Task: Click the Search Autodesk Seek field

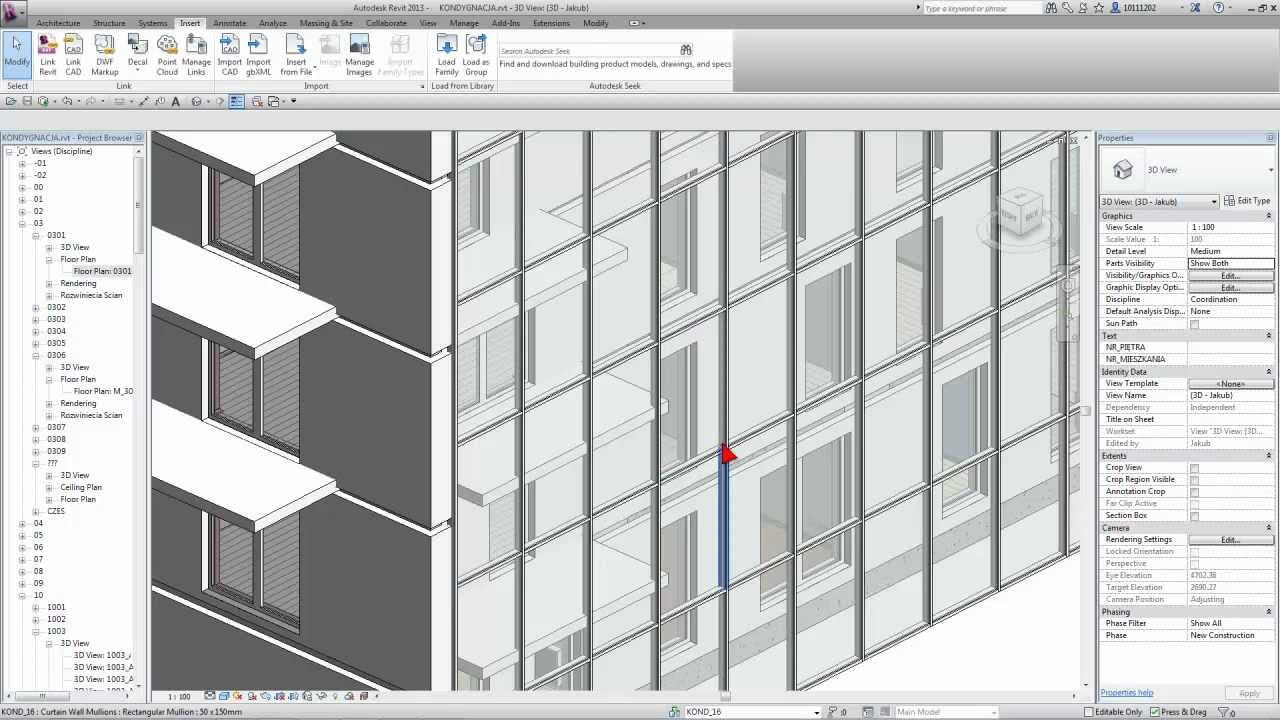Action: point(588,51)
